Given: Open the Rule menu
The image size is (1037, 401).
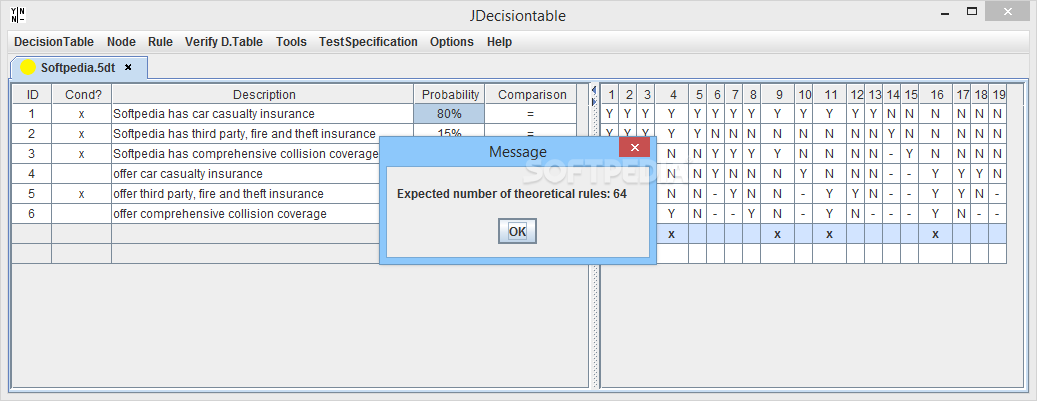Looking at the screenshot, I should [x=160, y=42].
